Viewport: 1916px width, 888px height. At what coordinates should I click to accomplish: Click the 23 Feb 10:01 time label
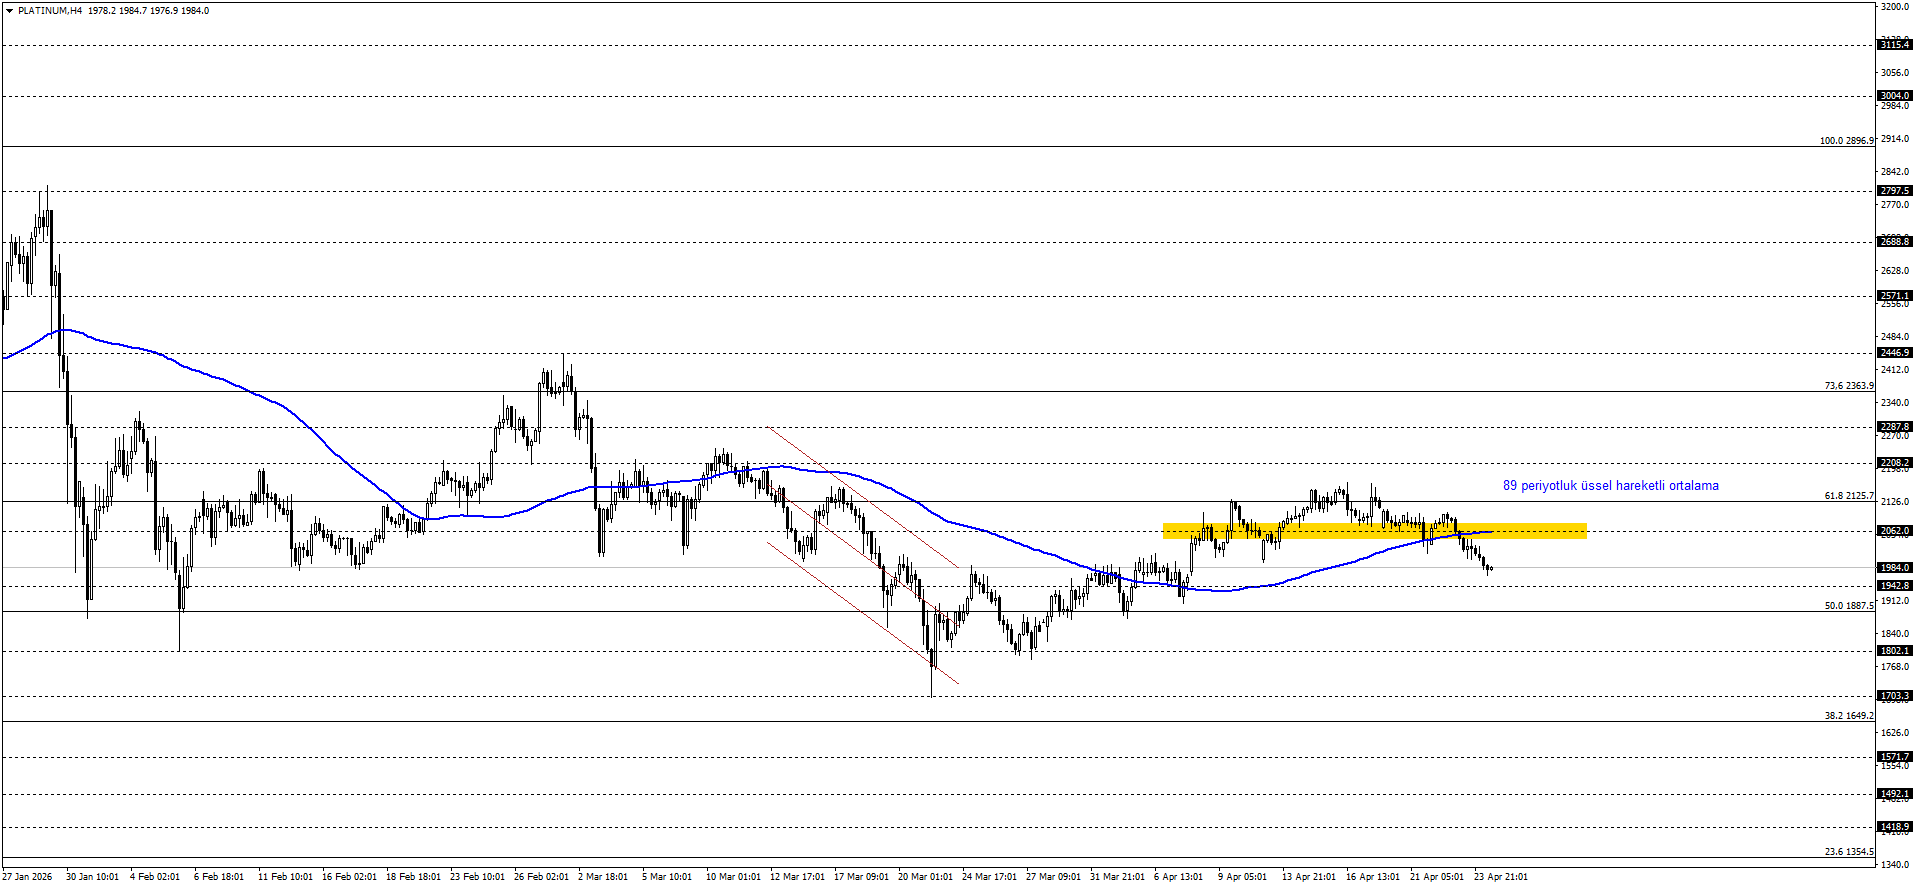[x=477, y=877]
